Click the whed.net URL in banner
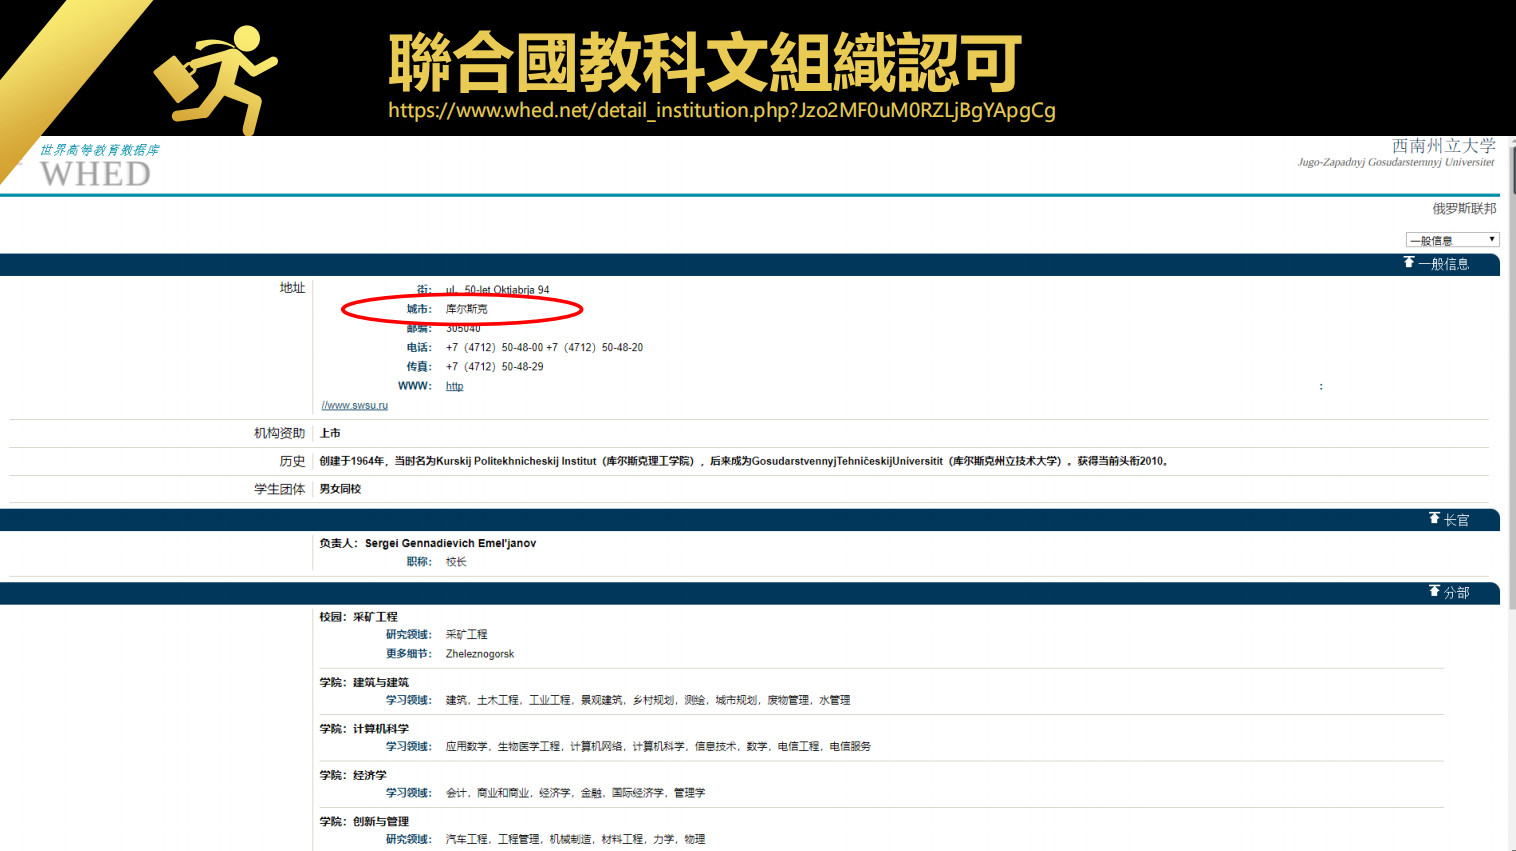 [722, 110]
